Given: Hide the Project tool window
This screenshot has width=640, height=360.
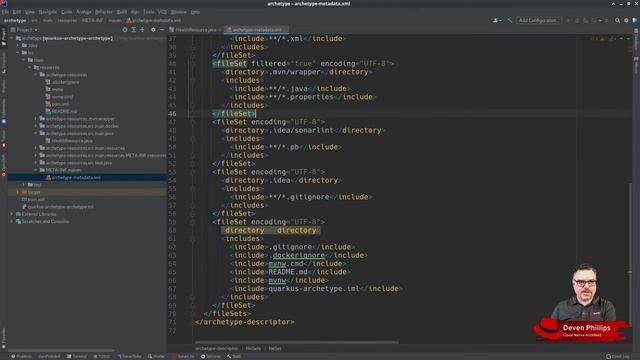Looking at the screenshot, I should pyautogui.click(x=162, y=30).
